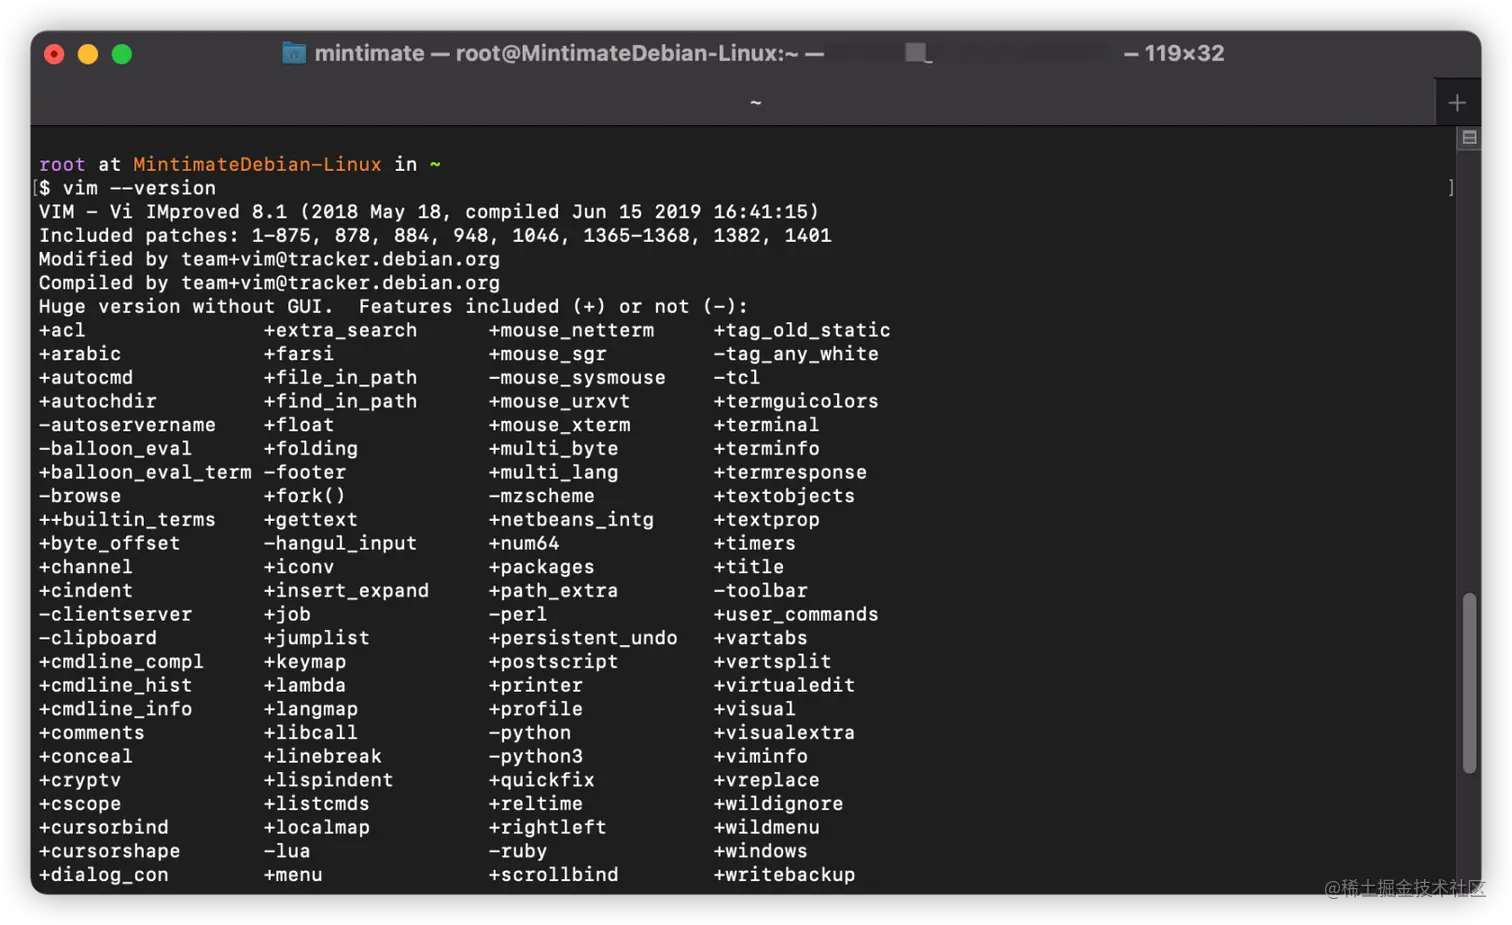This screenshot has height=925, width=1512.
Task: Click the '-clientserver' feature entry
Action: pyautogui.click(x=115, y=614)
